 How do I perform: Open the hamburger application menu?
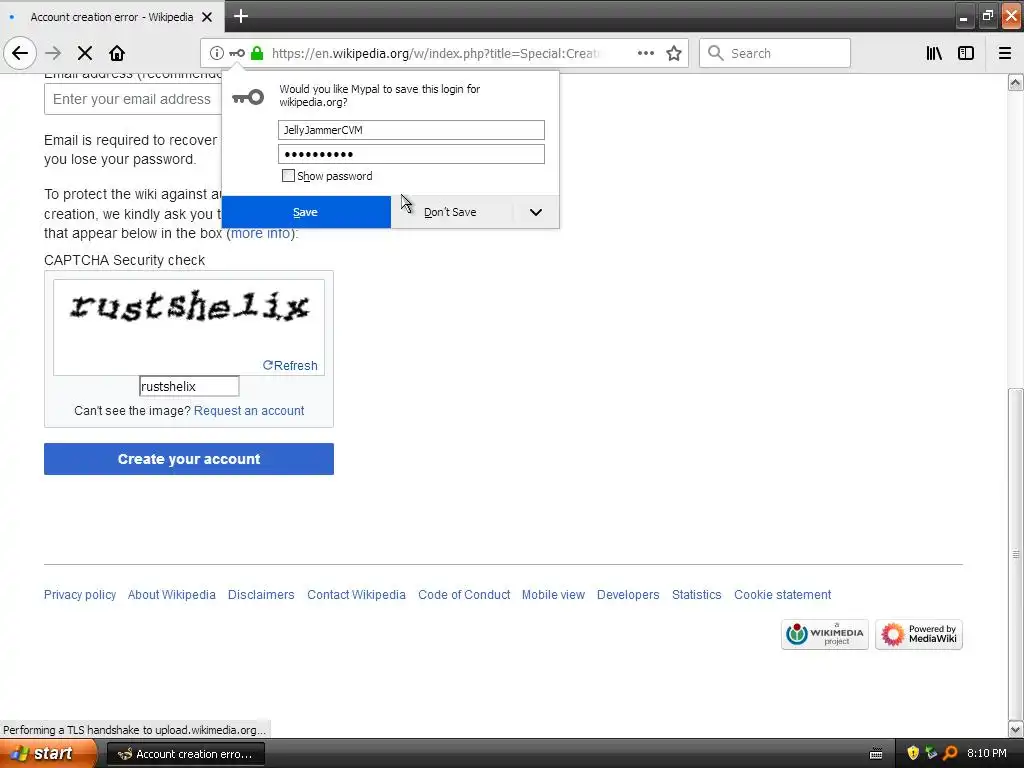1005,53
